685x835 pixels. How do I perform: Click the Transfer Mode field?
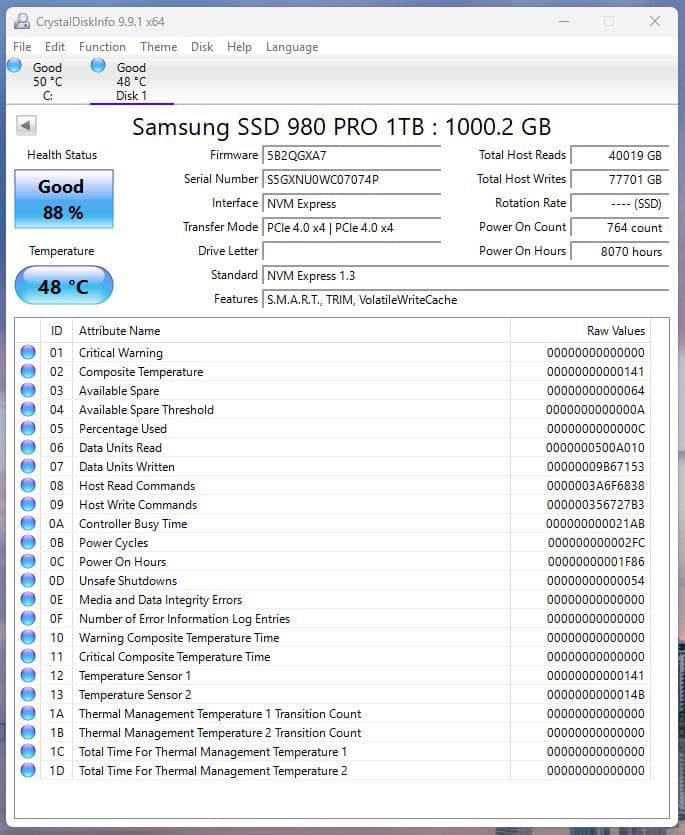click(352, 227)
